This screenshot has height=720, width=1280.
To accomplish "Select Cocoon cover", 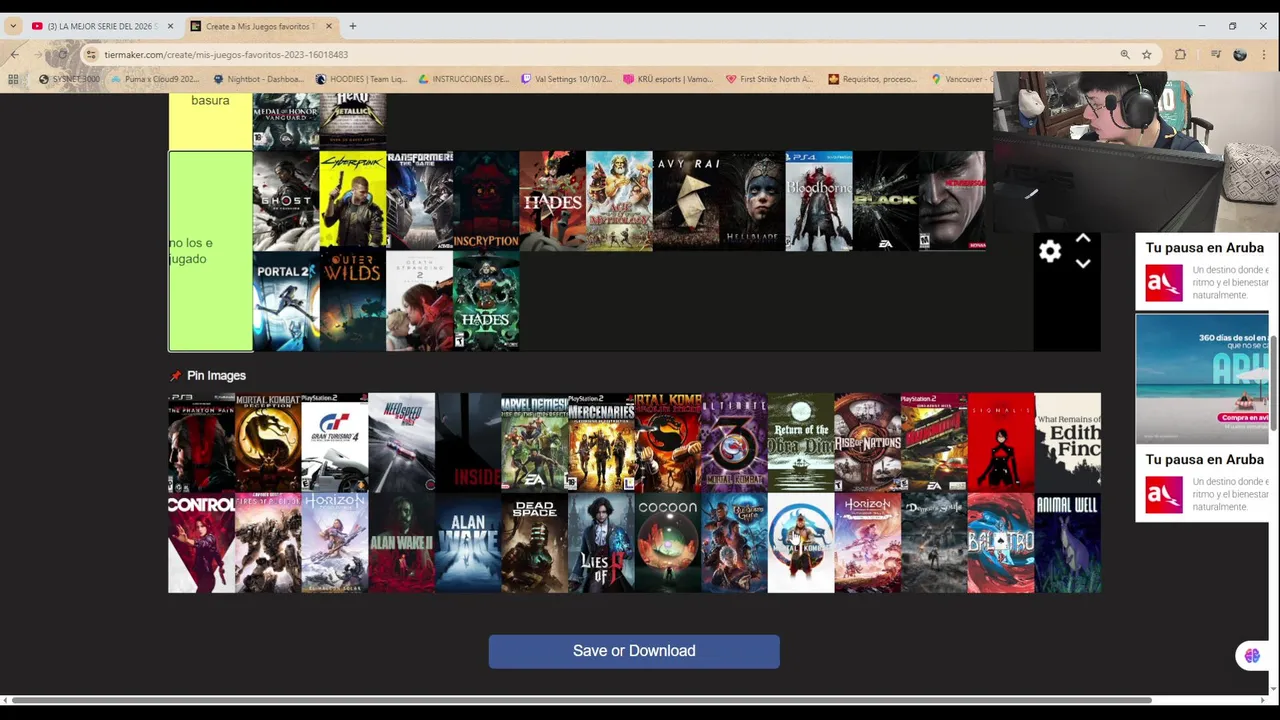I will (x=668, y=543).
